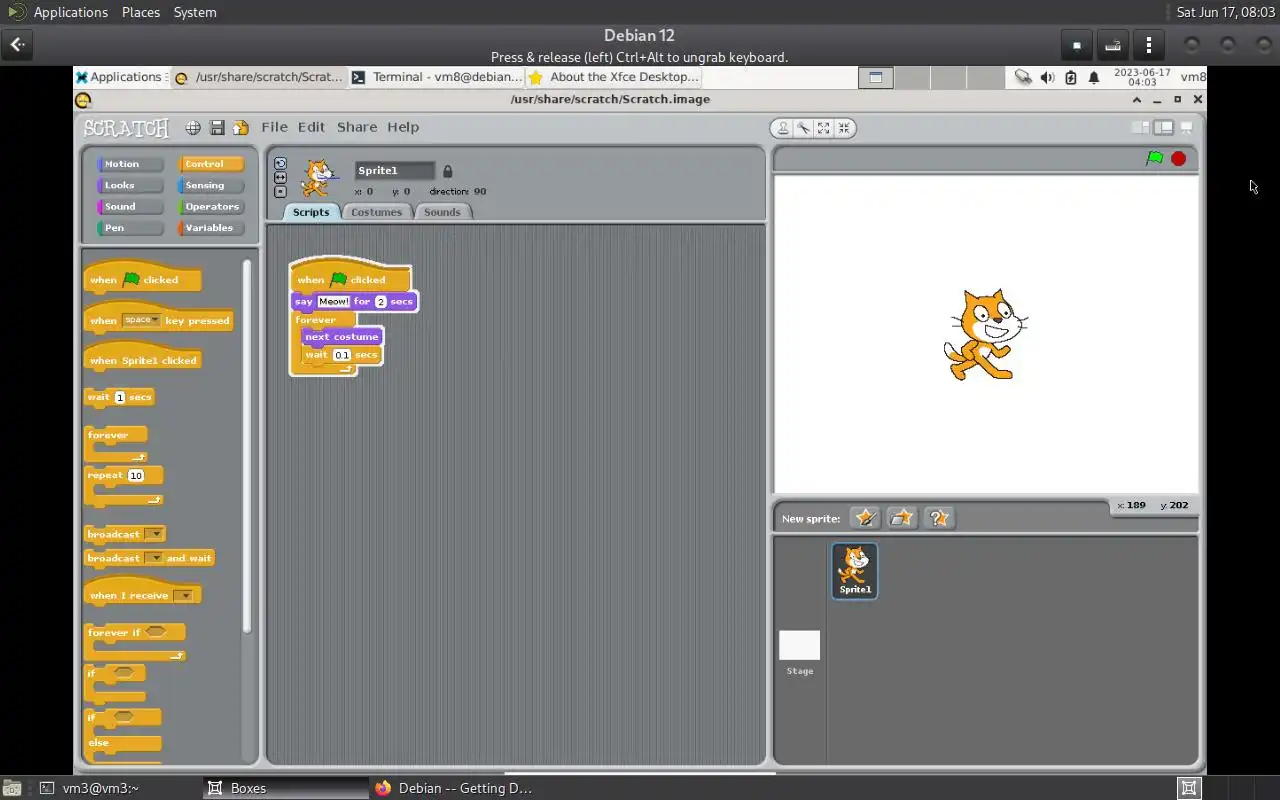Open the Variables blocks category
Image resolution: width=1280 pixels, height=800 pixels.
[212, 228]
